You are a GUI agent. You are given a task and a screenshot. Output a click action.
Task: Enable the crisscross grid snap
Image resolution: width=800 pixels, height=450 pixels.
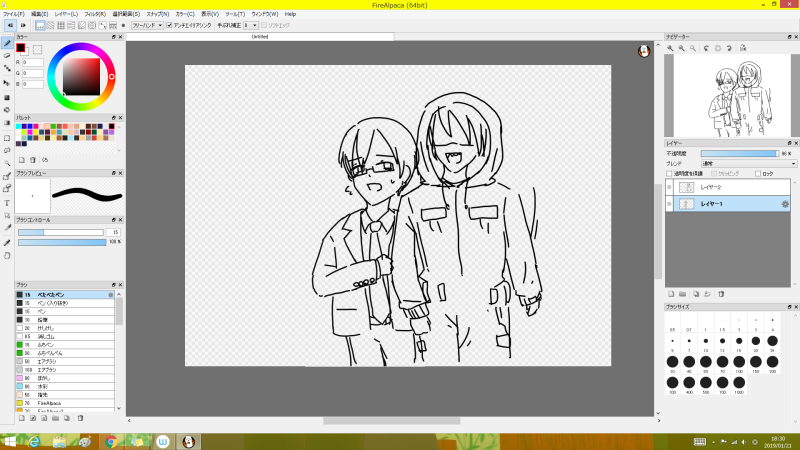[x=61, y=25]
